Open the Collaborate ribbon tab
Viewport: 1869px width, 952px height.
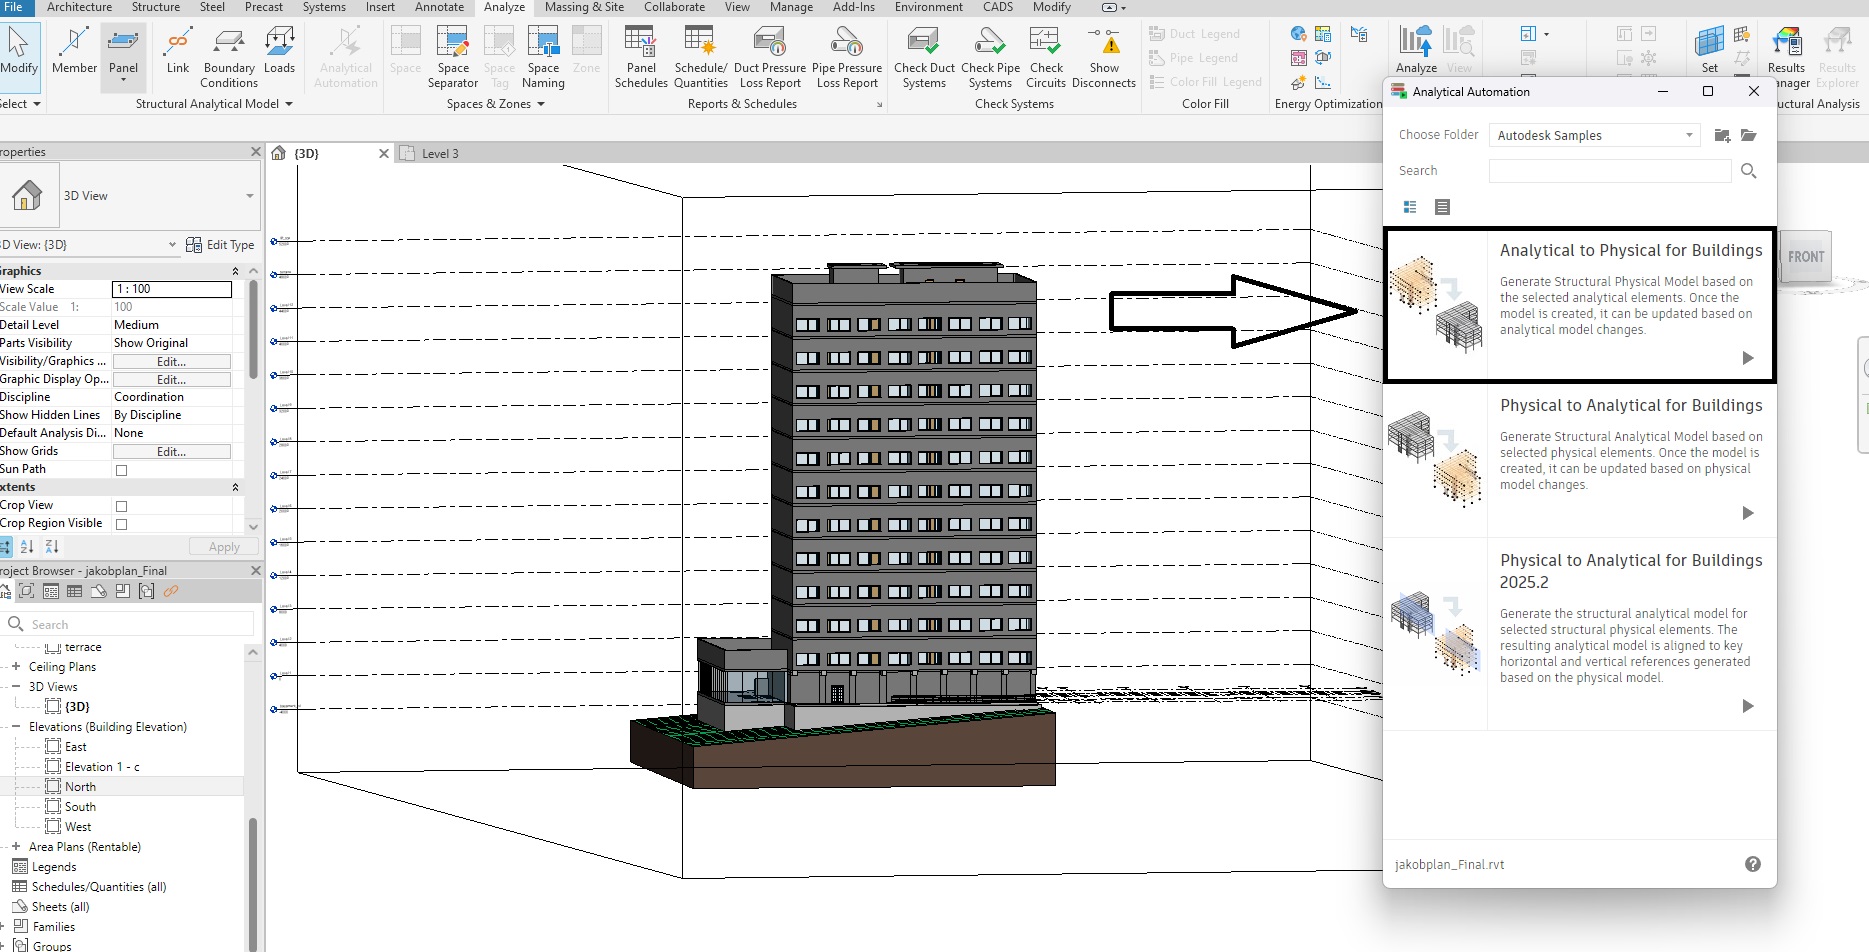click(674, 7)
